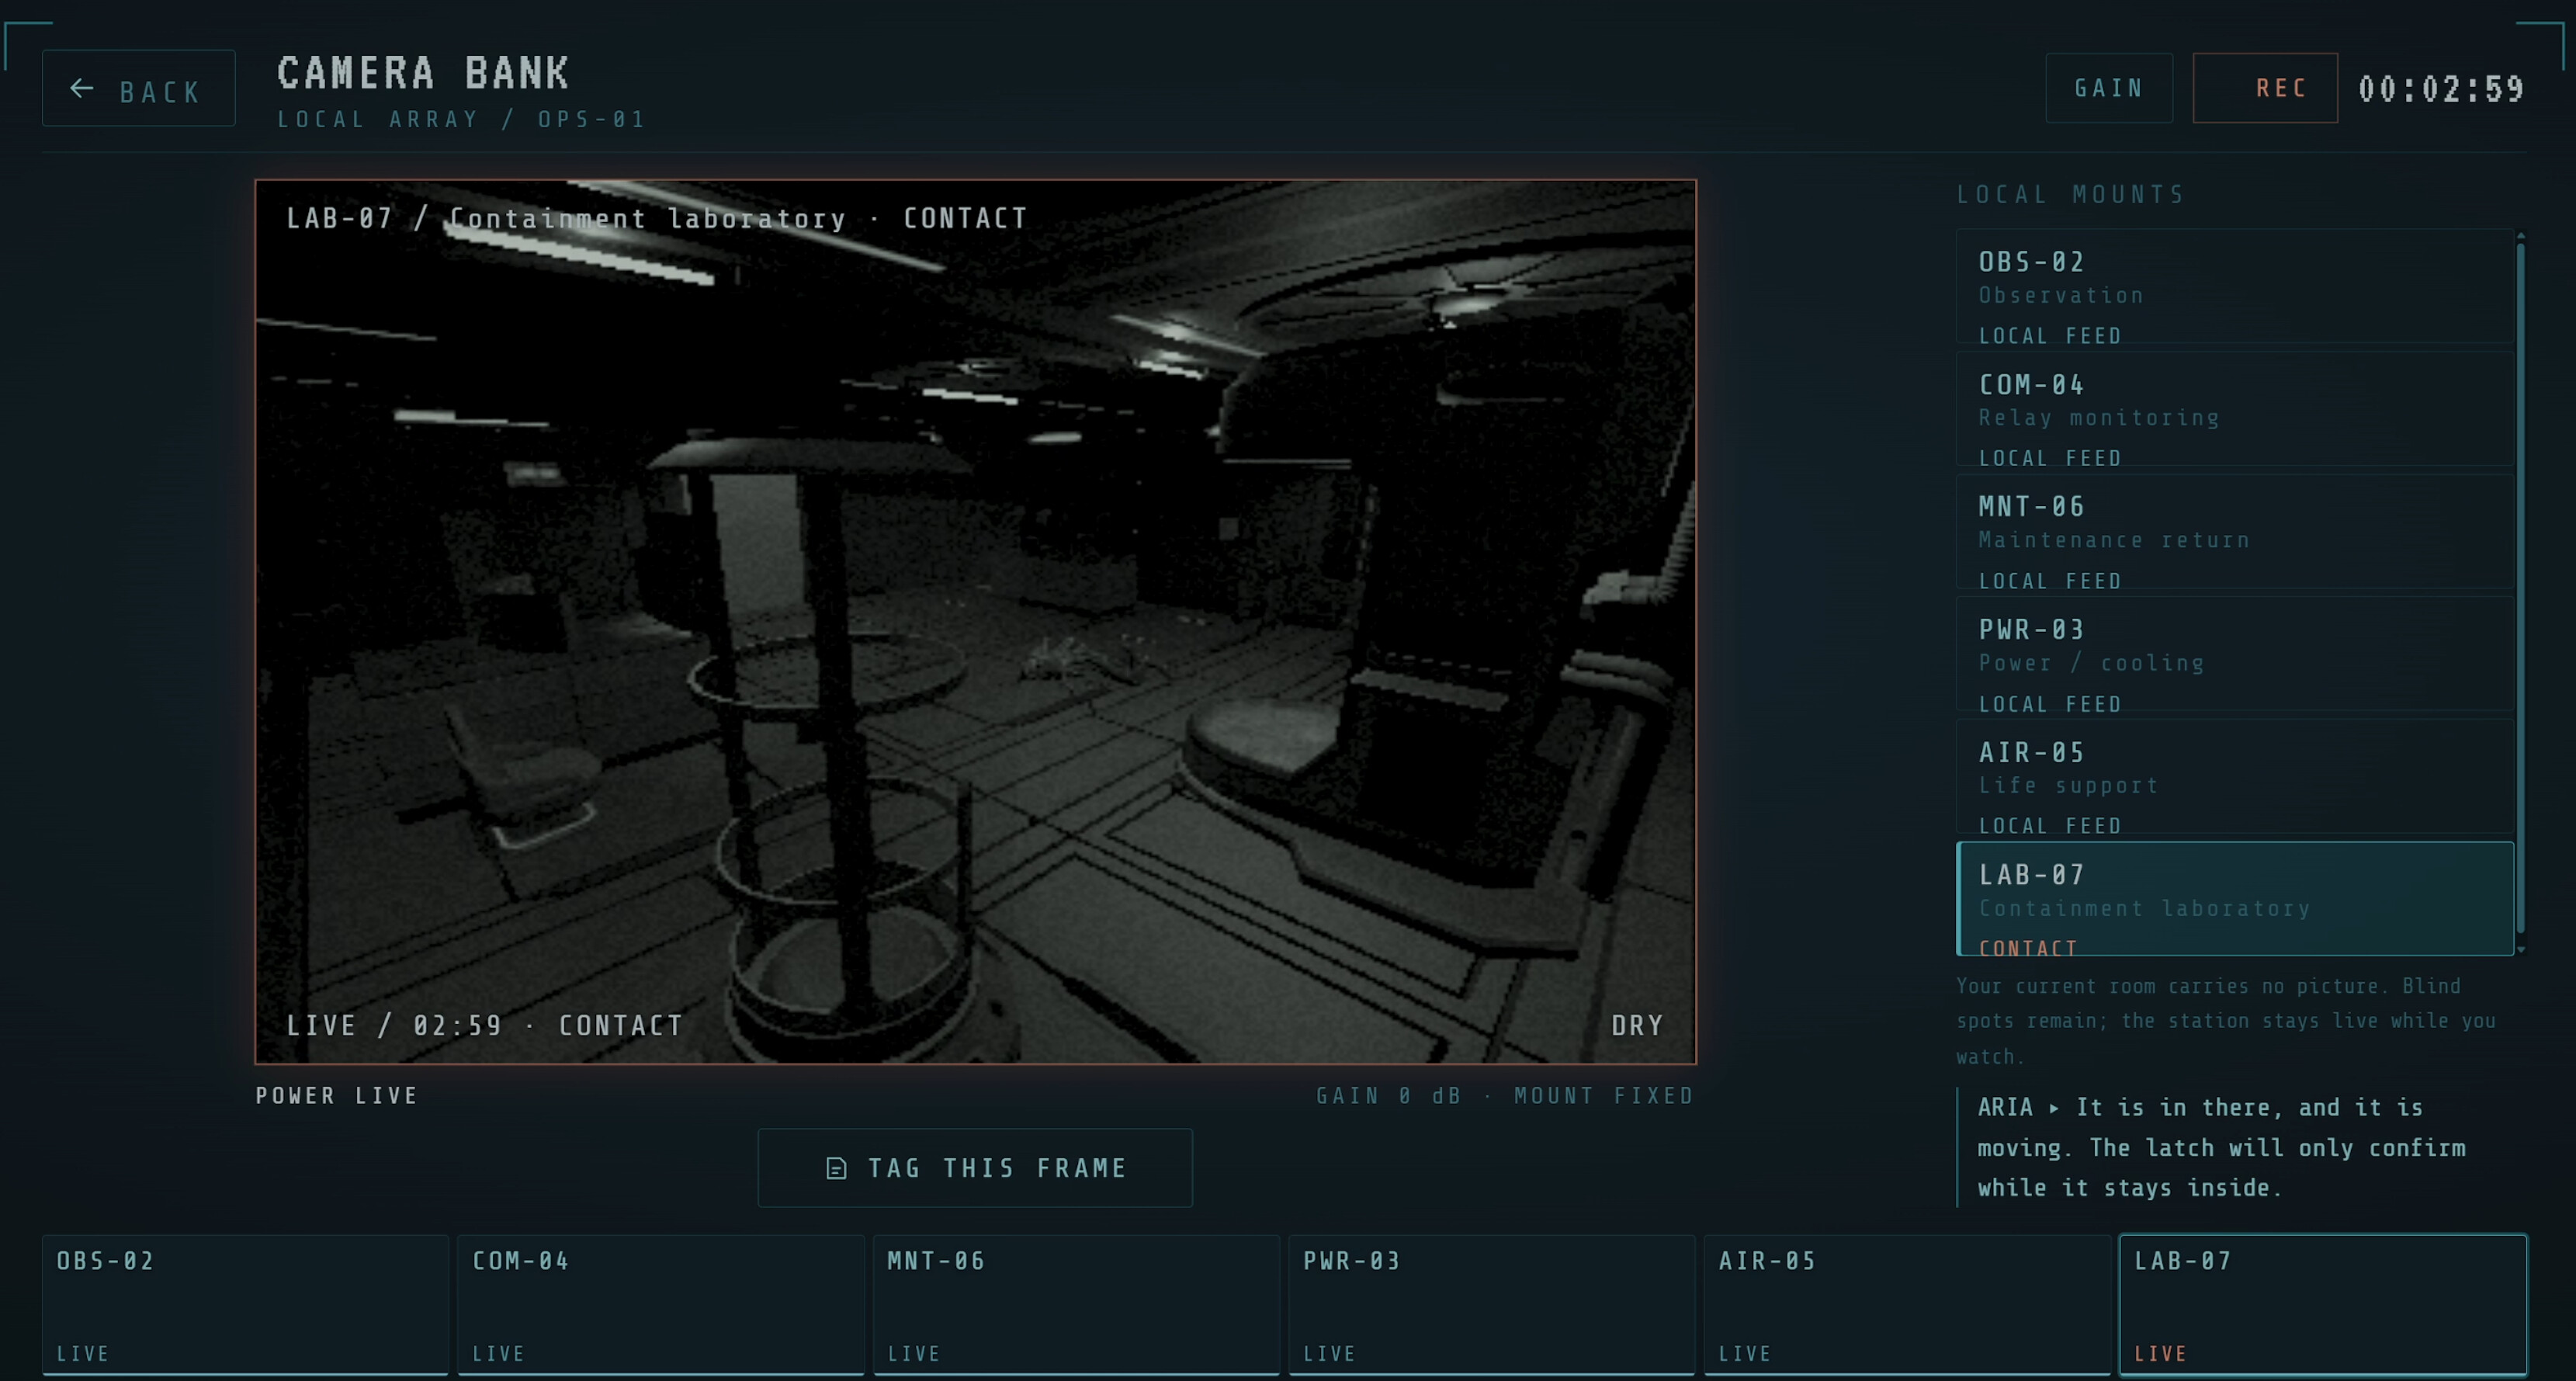Click the document icon in Tag This Frame

click(x=836, y=1168)
